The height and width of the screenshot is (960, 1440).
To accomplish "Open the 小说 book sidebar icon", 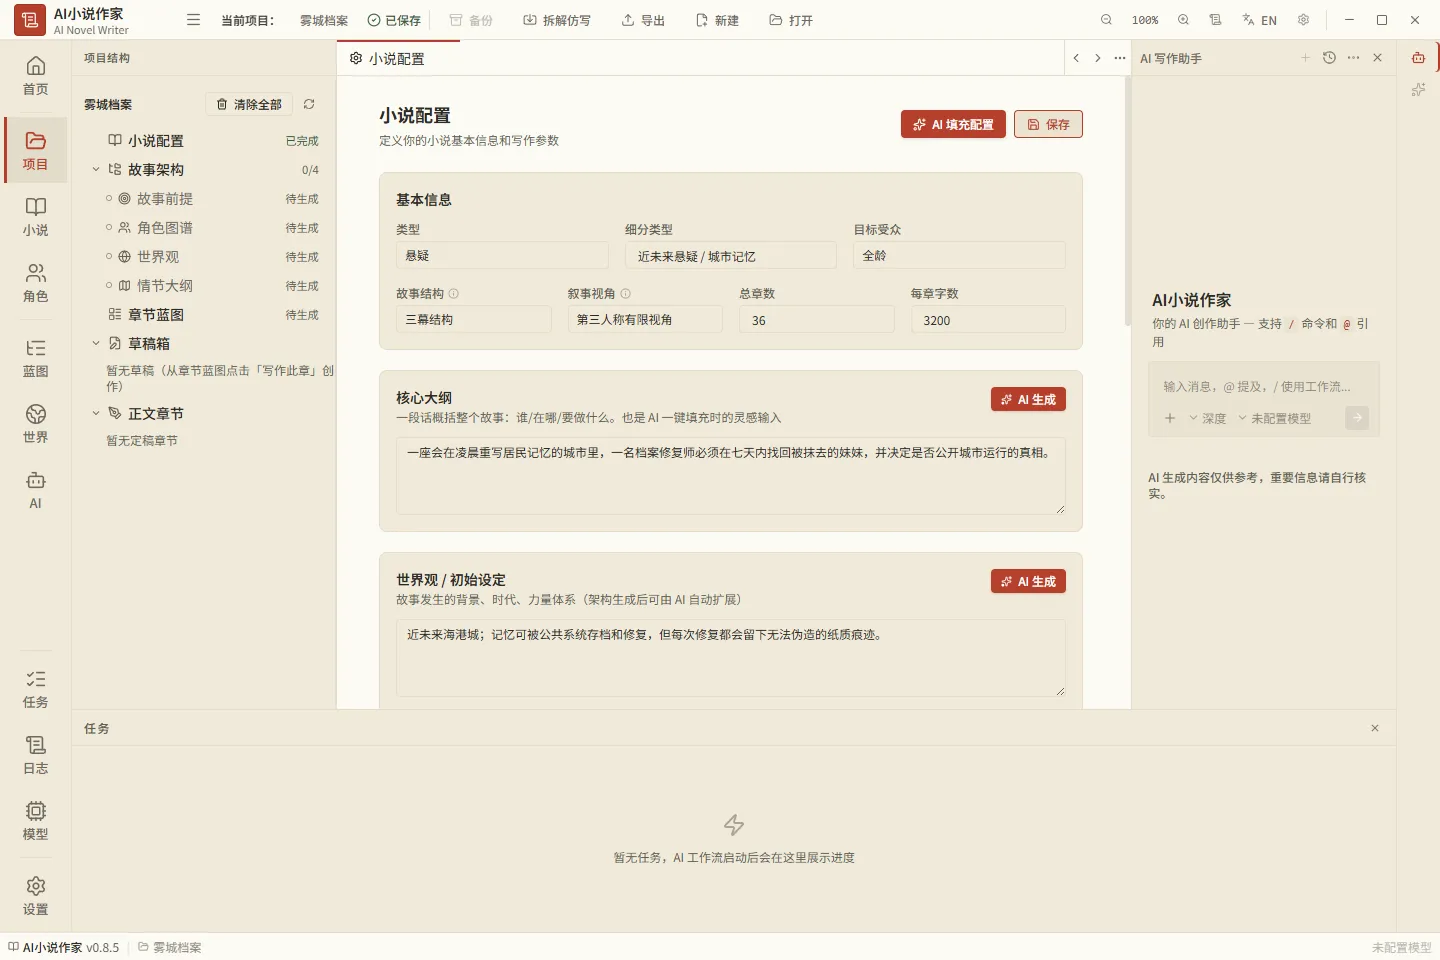I will click(35, 217).
